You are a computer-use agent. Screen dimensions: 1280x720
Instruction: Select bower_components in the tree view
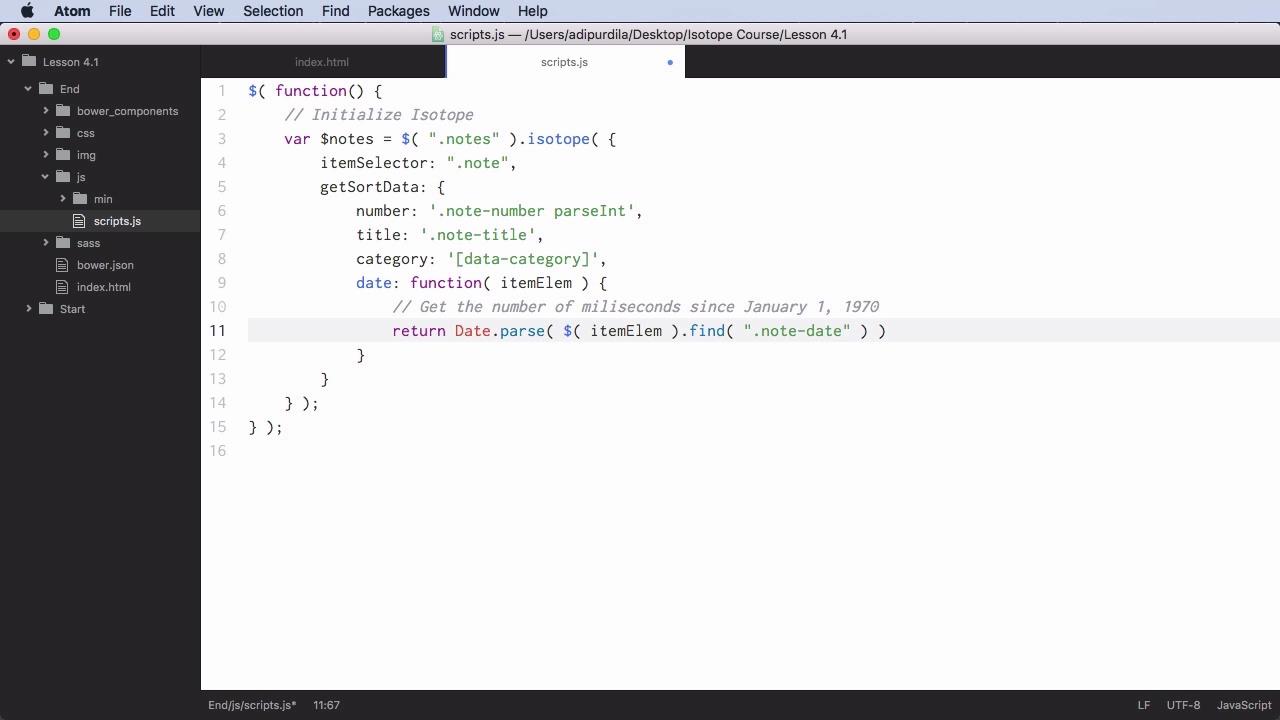[127, 111]
